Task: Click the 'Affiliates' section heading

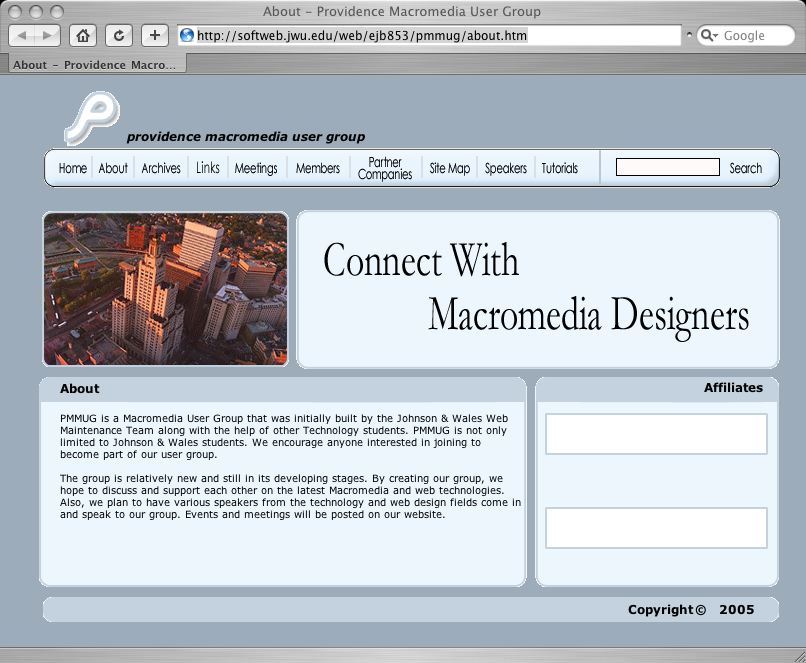Action: 734,388
